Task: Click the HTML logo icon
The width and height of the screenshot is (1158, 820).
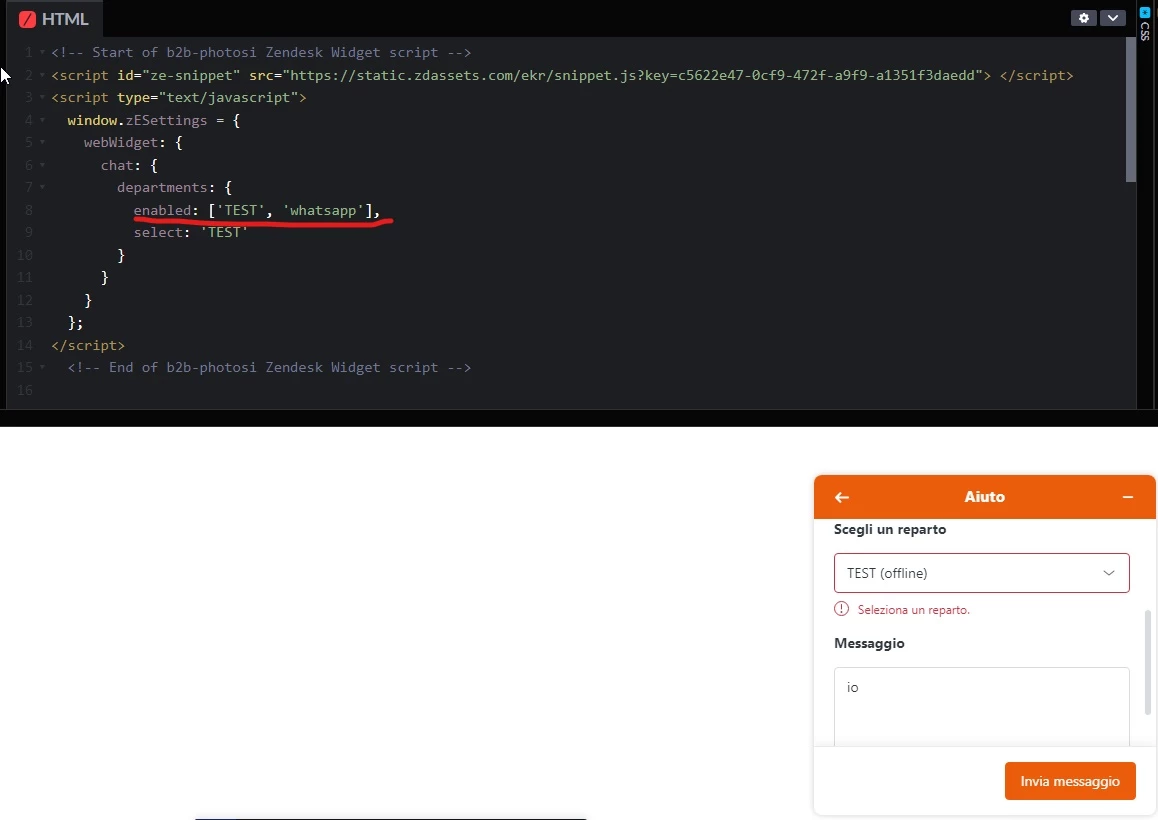Action: pyautogui.click(x=27, y=19)
